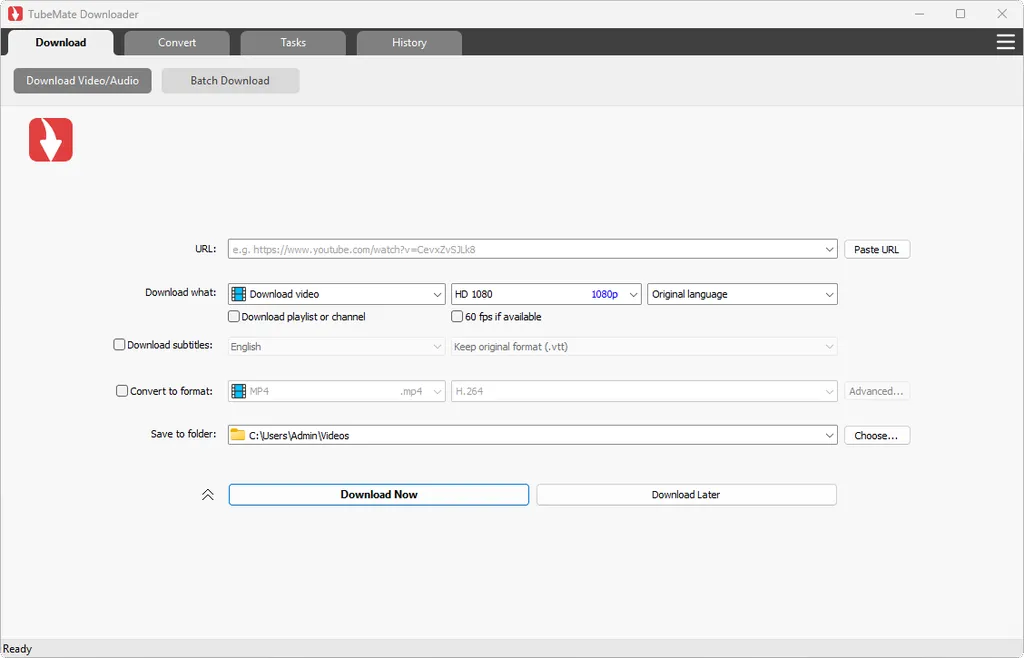Image resolution: width=1024 pixels, height=658 pixels.
Task: Click the film icon in Download video
Action: [x=239, y=294]
